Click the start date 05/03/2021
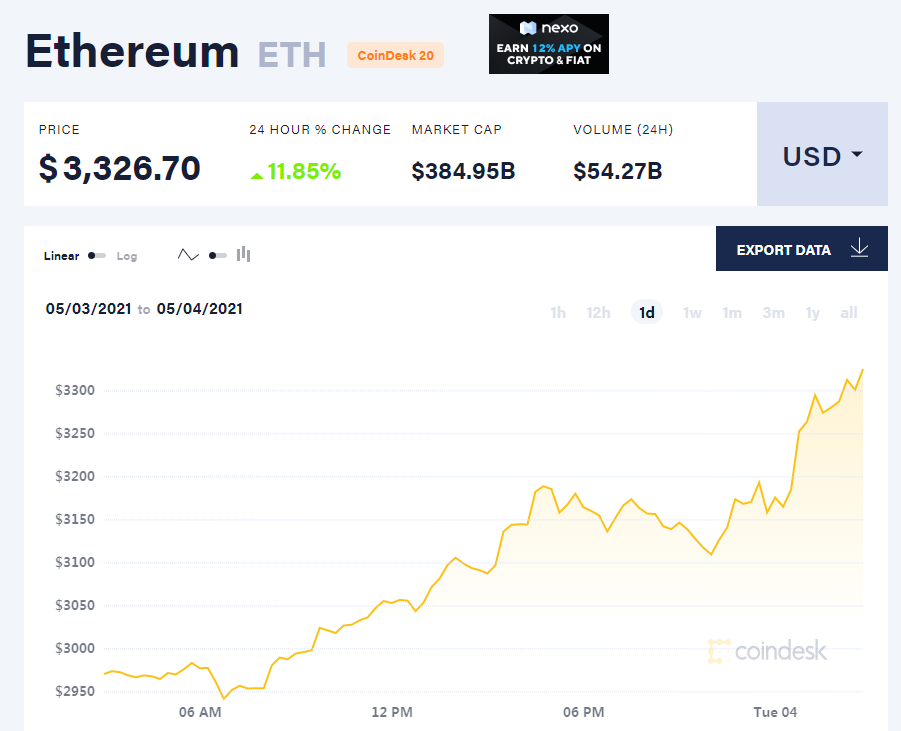The image size is (901, 731). (88, 309)
